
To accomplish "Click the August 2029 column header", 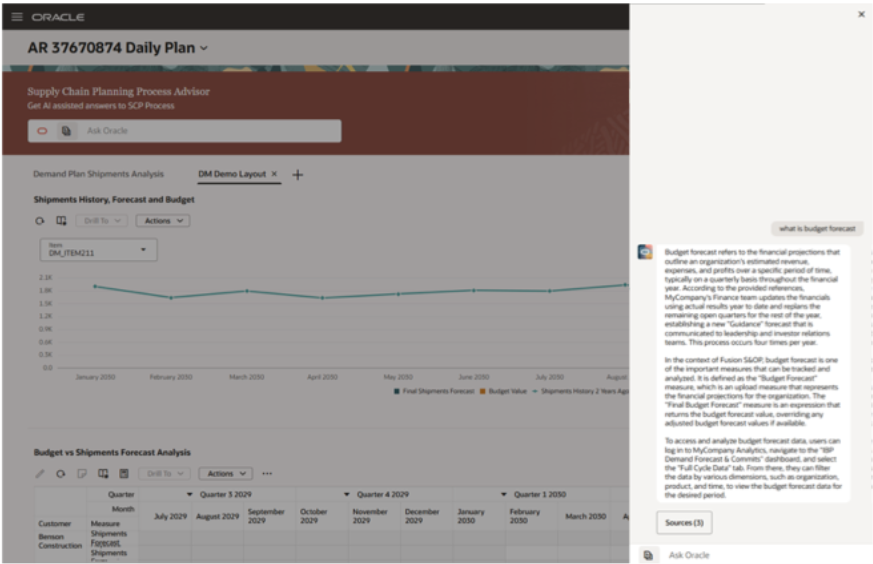I will point(217,517).
